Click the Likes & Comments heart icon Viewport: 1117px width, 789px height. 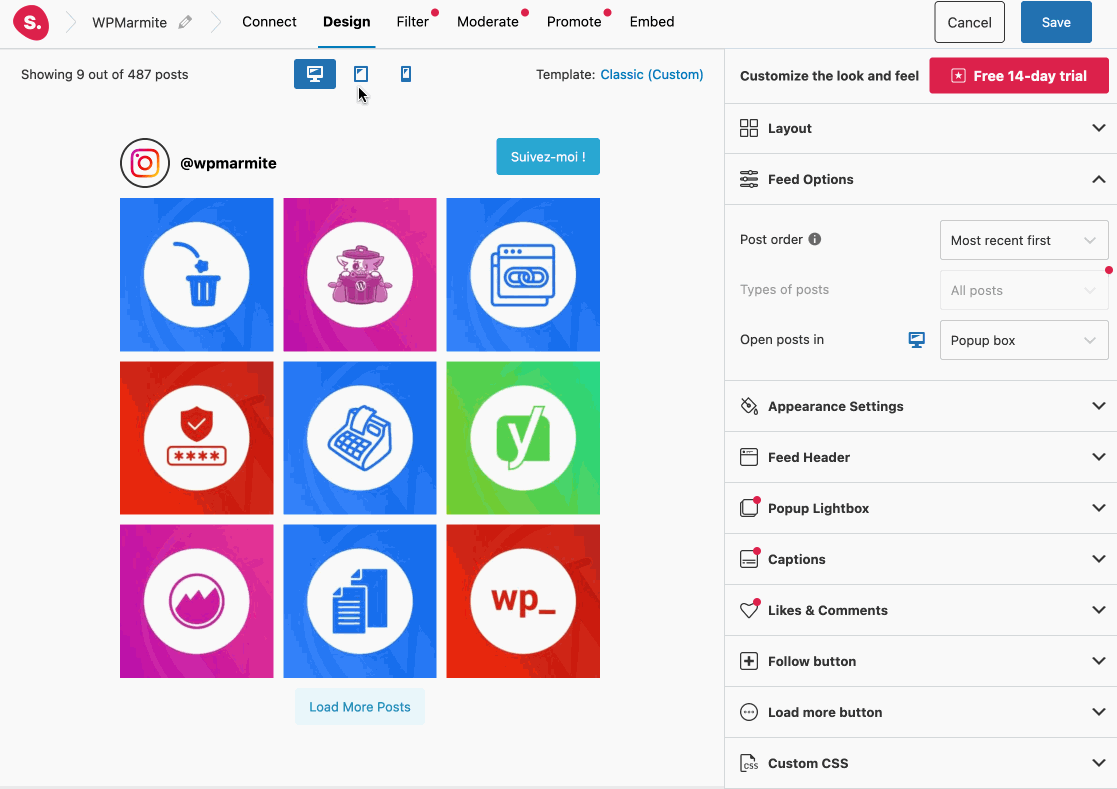[749, 610]
